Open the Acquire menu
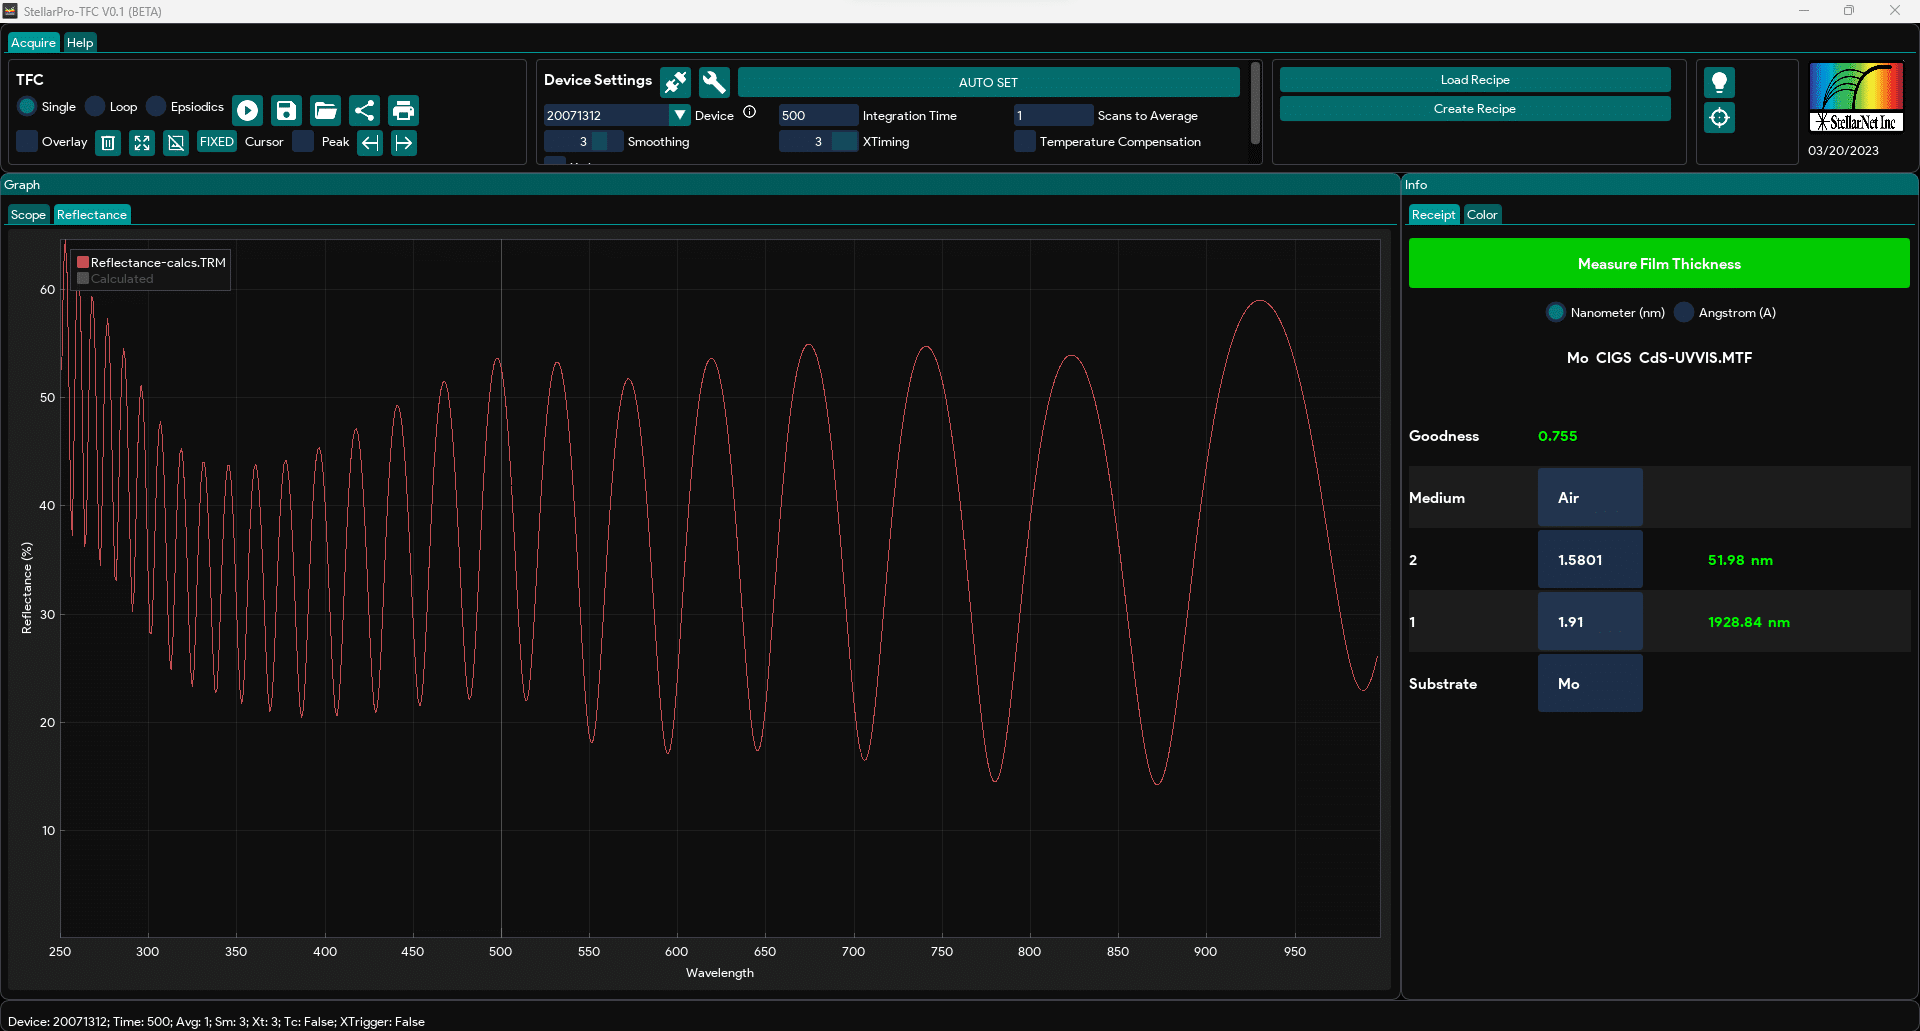 click(x=33, y=42)
